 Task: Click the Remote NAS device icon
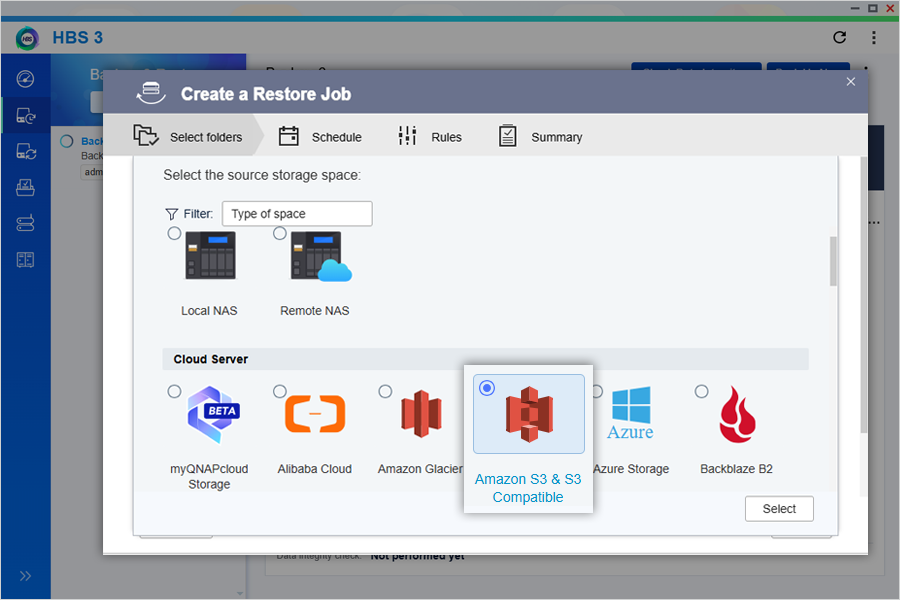[x=320, y=256]
